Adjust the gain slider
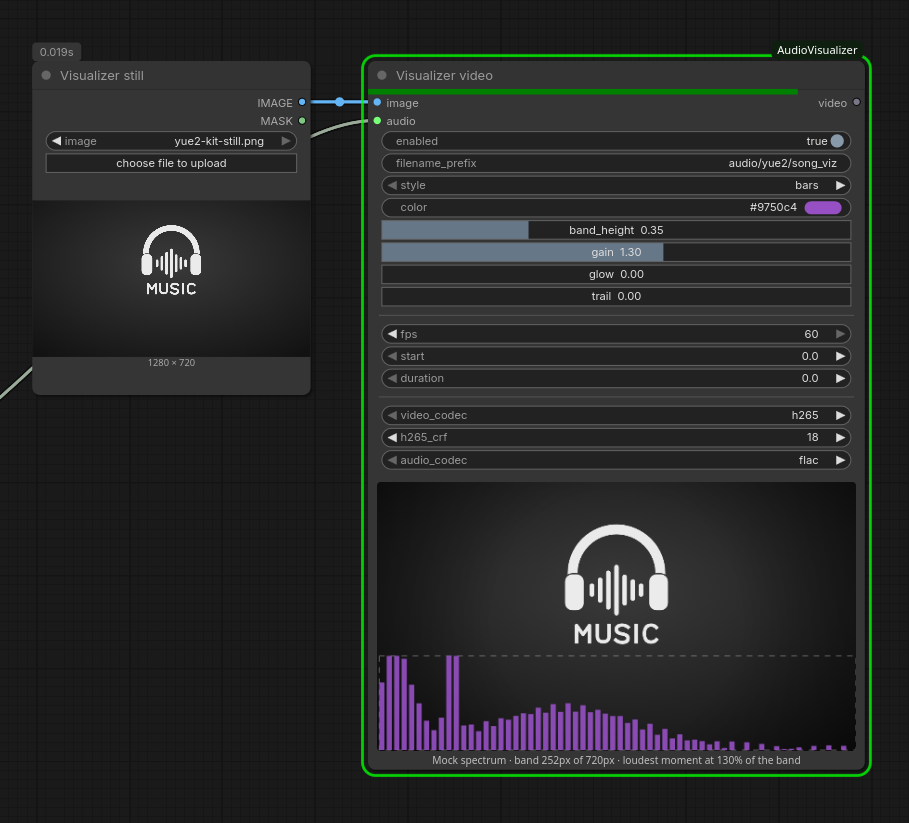 click(616, 252)
